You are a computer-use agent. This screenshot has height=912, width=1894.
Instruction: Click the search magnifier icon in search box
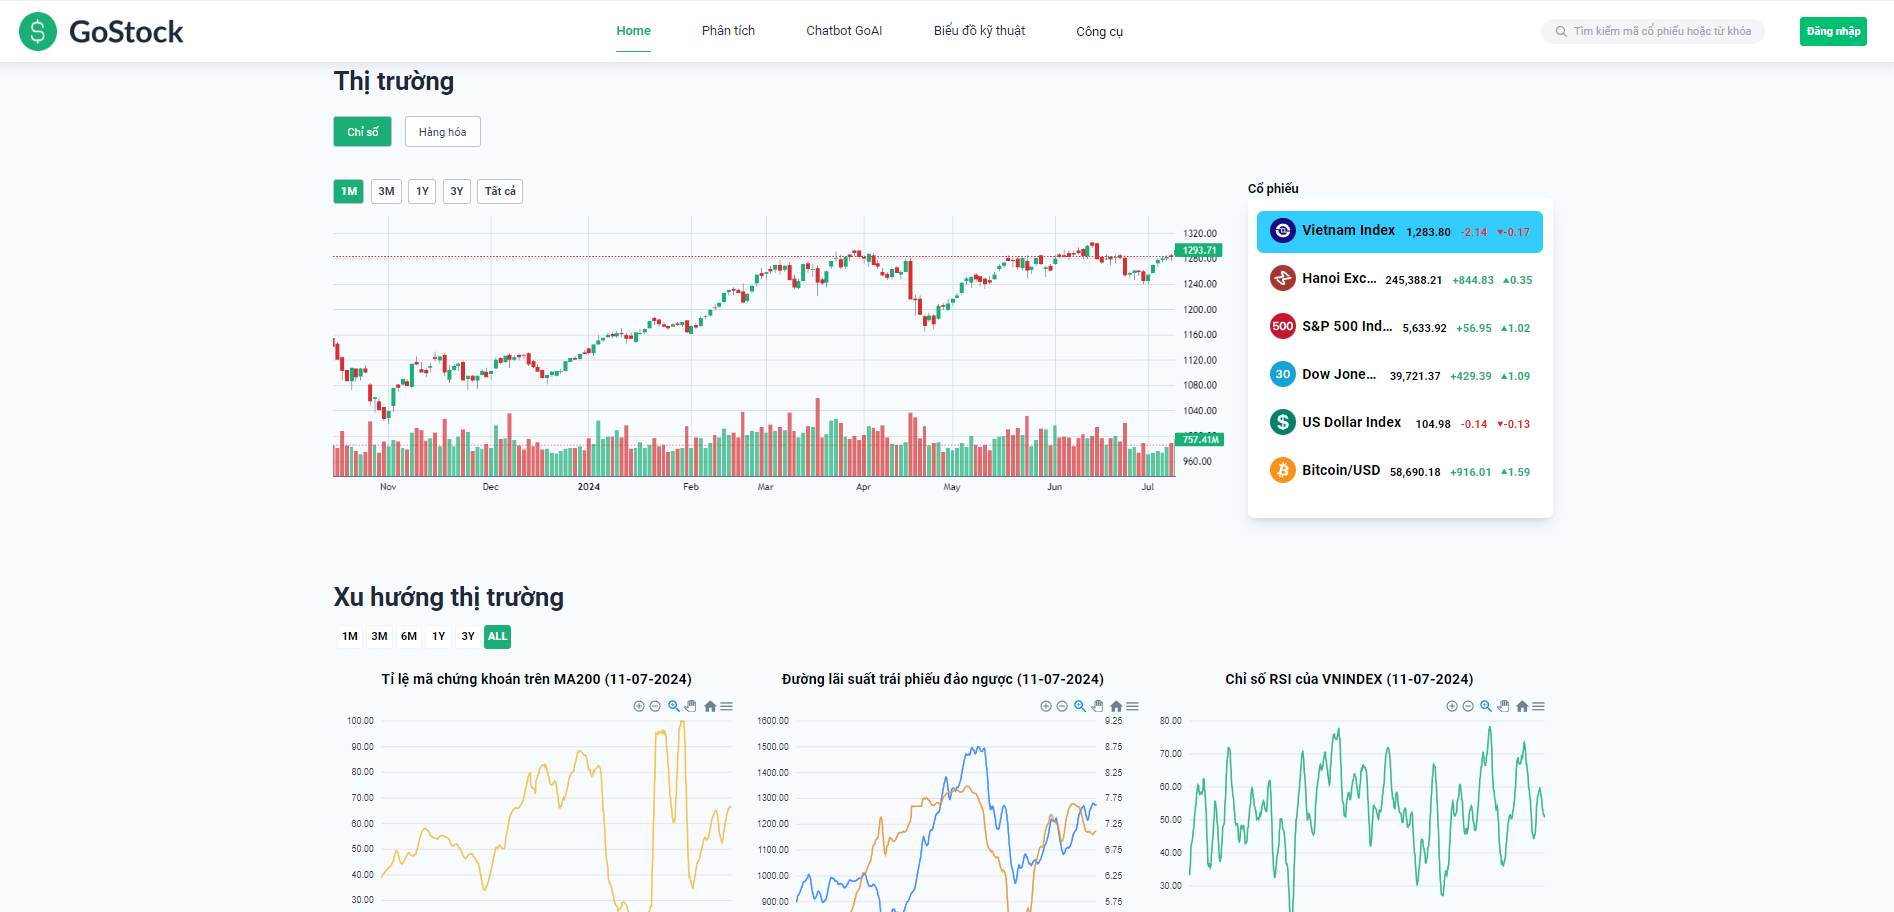point(1561,32)
